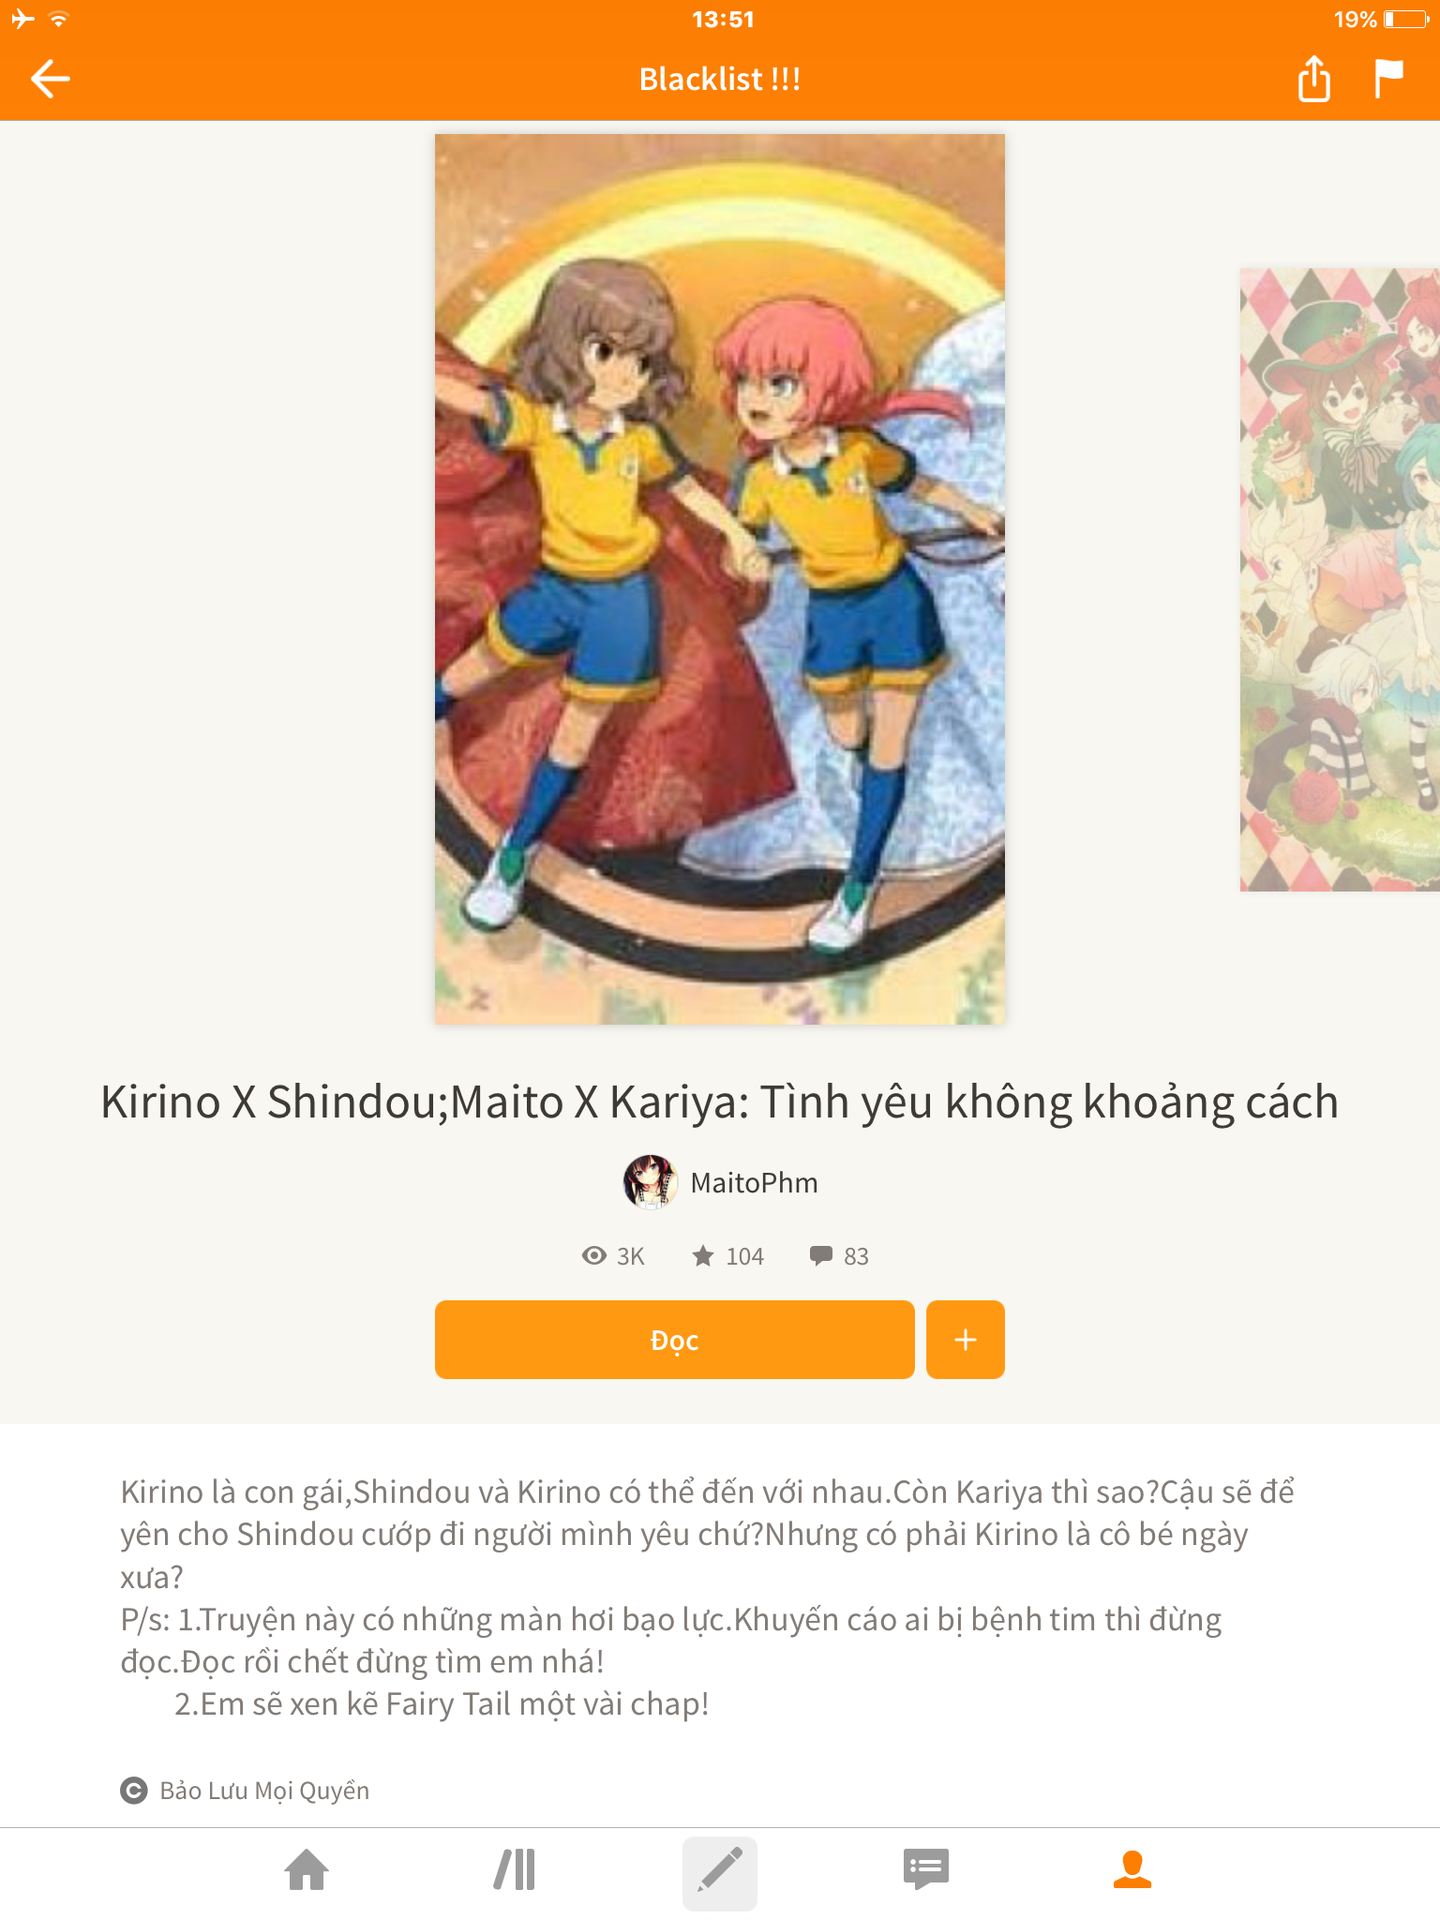Tap the comments count 83
The image size is (1440, 1920).
click(839, 1256)
